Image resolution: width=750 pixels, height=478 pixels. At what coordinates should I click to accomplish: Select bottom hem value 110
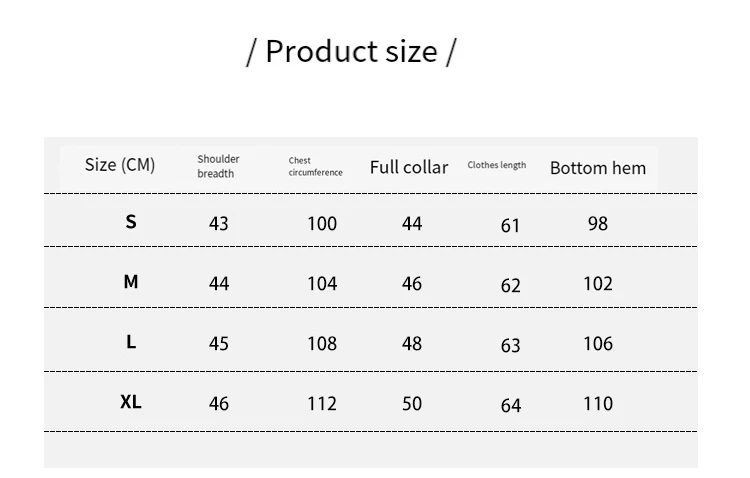tap(598, 404)
